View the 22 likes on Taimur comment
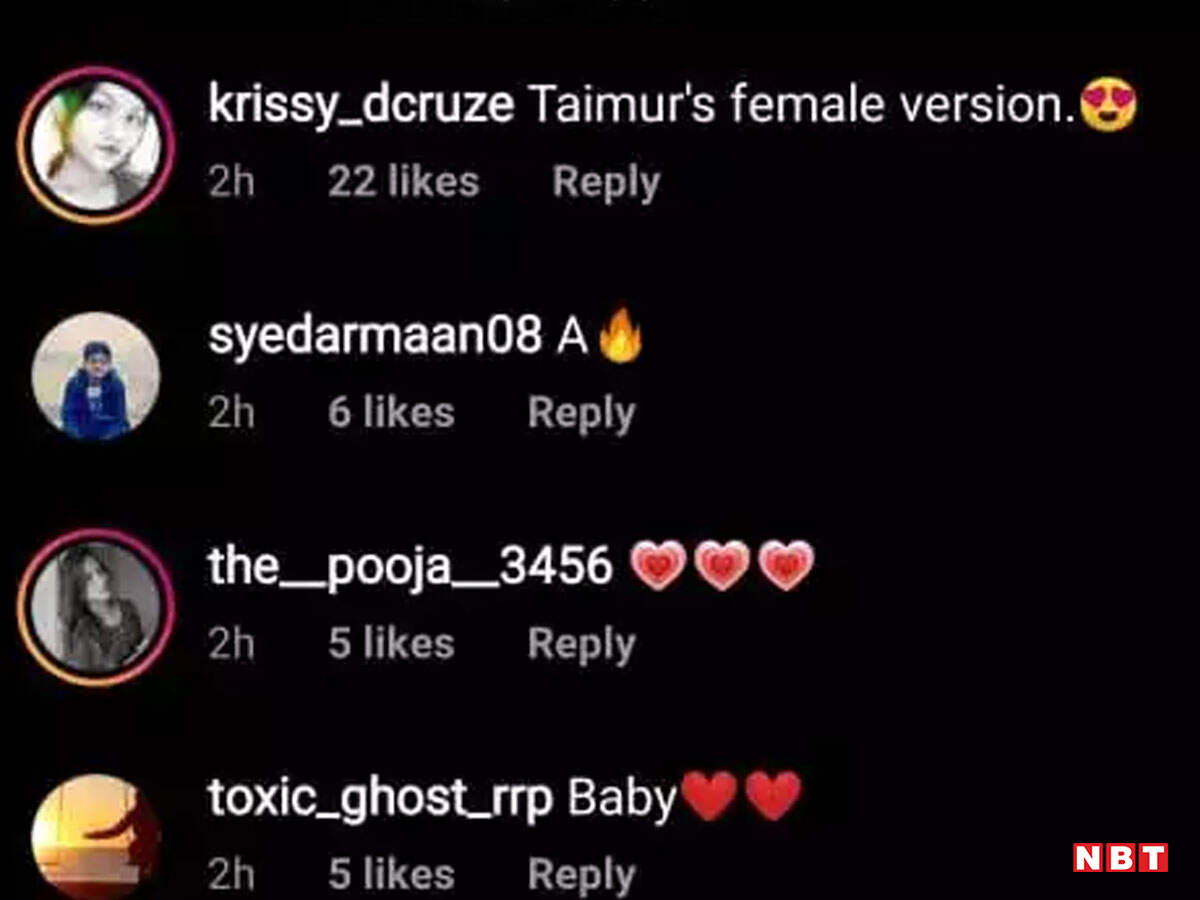1200x900 pixels. pos(403,182)
